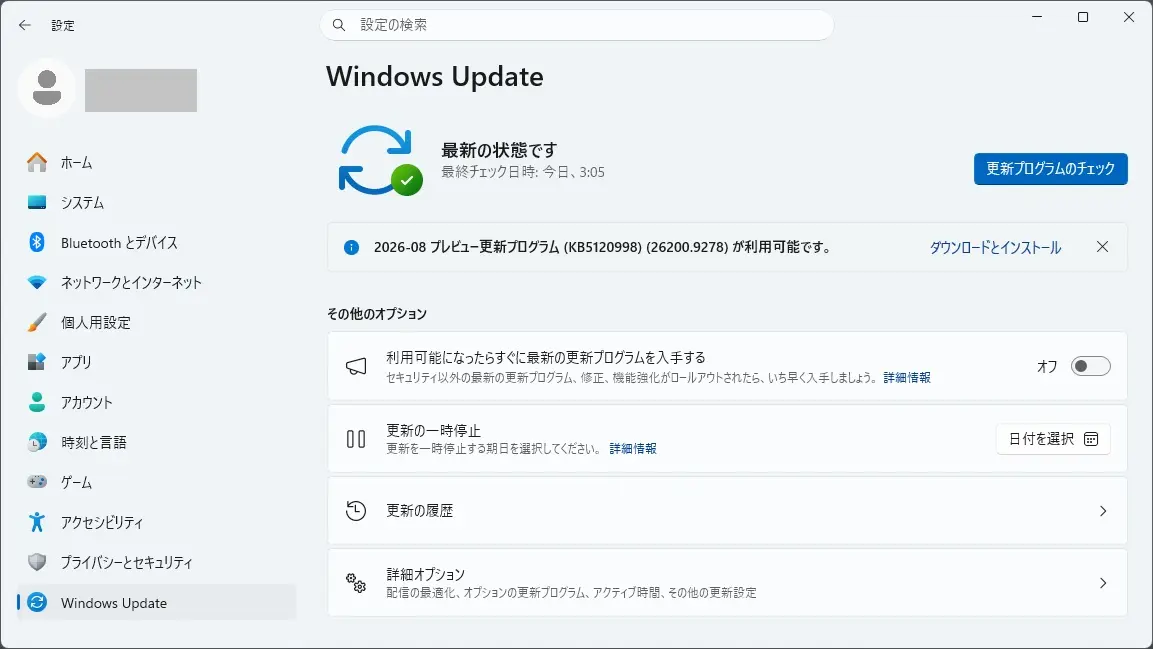Dismiss the KB5120998 preview update banner

tap(1102, 247)
